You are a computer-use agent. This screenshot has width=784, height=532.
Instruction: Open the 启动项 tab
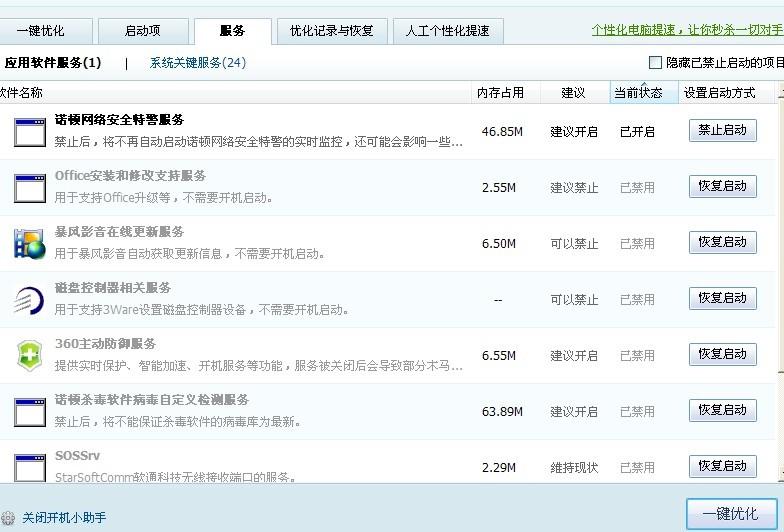point(143,31)
